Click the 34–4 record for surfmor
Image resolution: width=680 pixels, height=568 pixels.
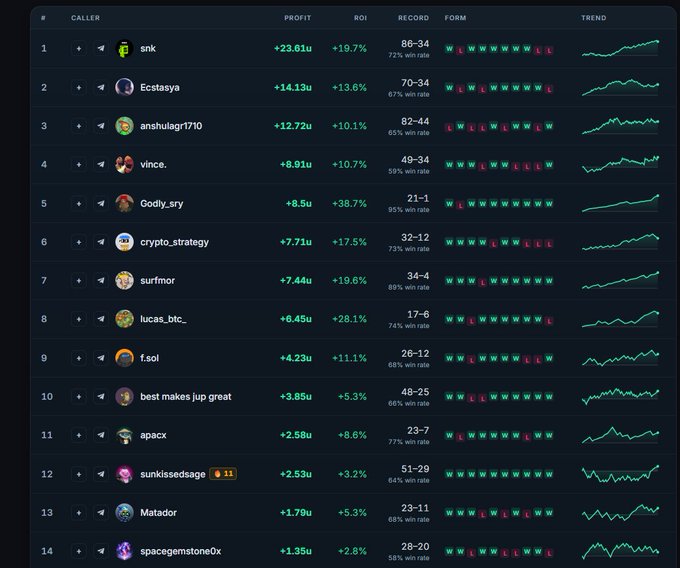pos(418,276)
